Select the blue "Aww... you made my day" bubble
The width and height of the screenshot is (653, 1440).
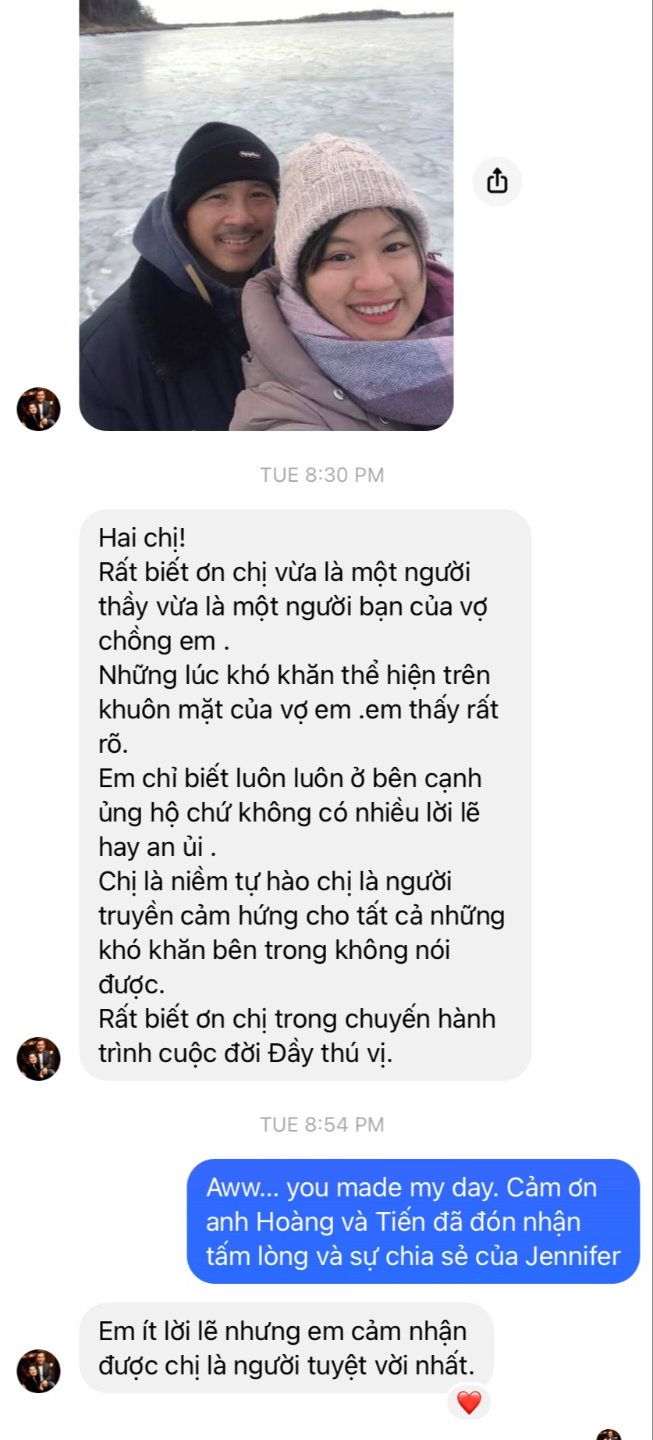coord(413,1221)
